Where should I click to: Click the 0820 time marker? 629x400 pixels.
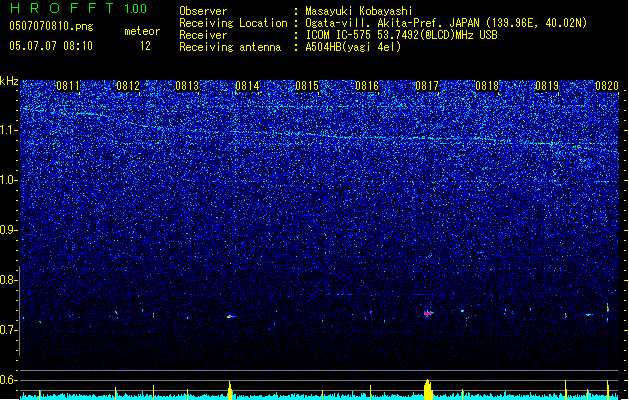pos(607,86)
